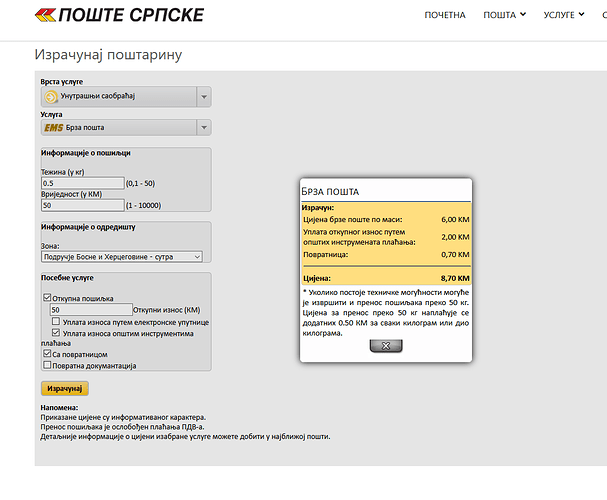Click the Посебне услуге section label

[67, 278]
